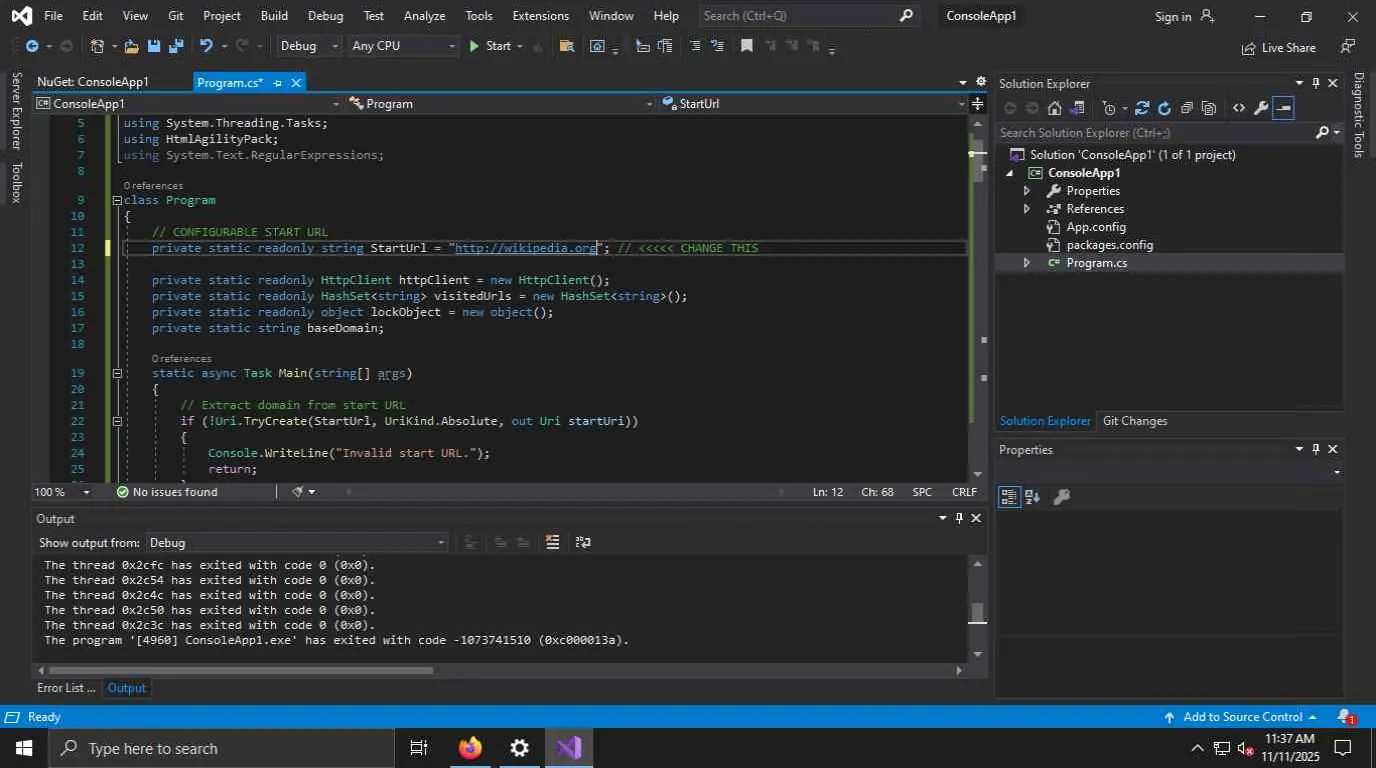
Task: Open the Build menu
Action: (x=274, y=16)
